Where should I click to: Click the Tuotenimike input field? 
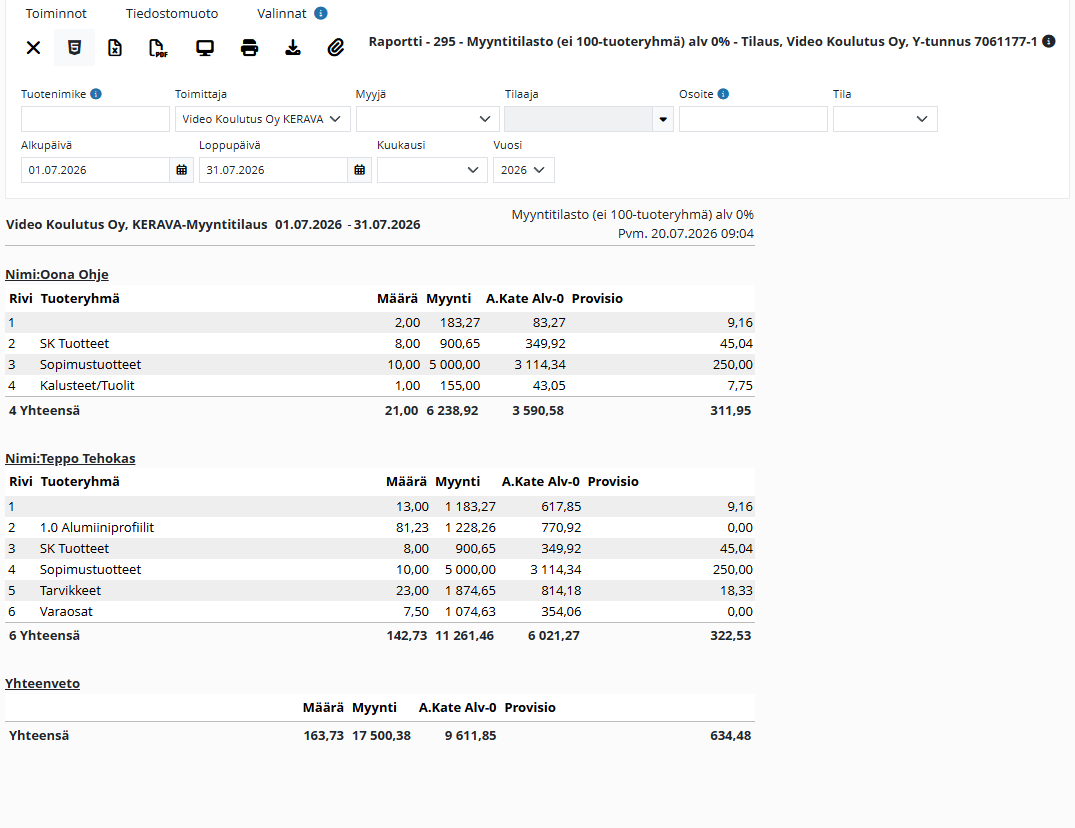click(95, 119)
